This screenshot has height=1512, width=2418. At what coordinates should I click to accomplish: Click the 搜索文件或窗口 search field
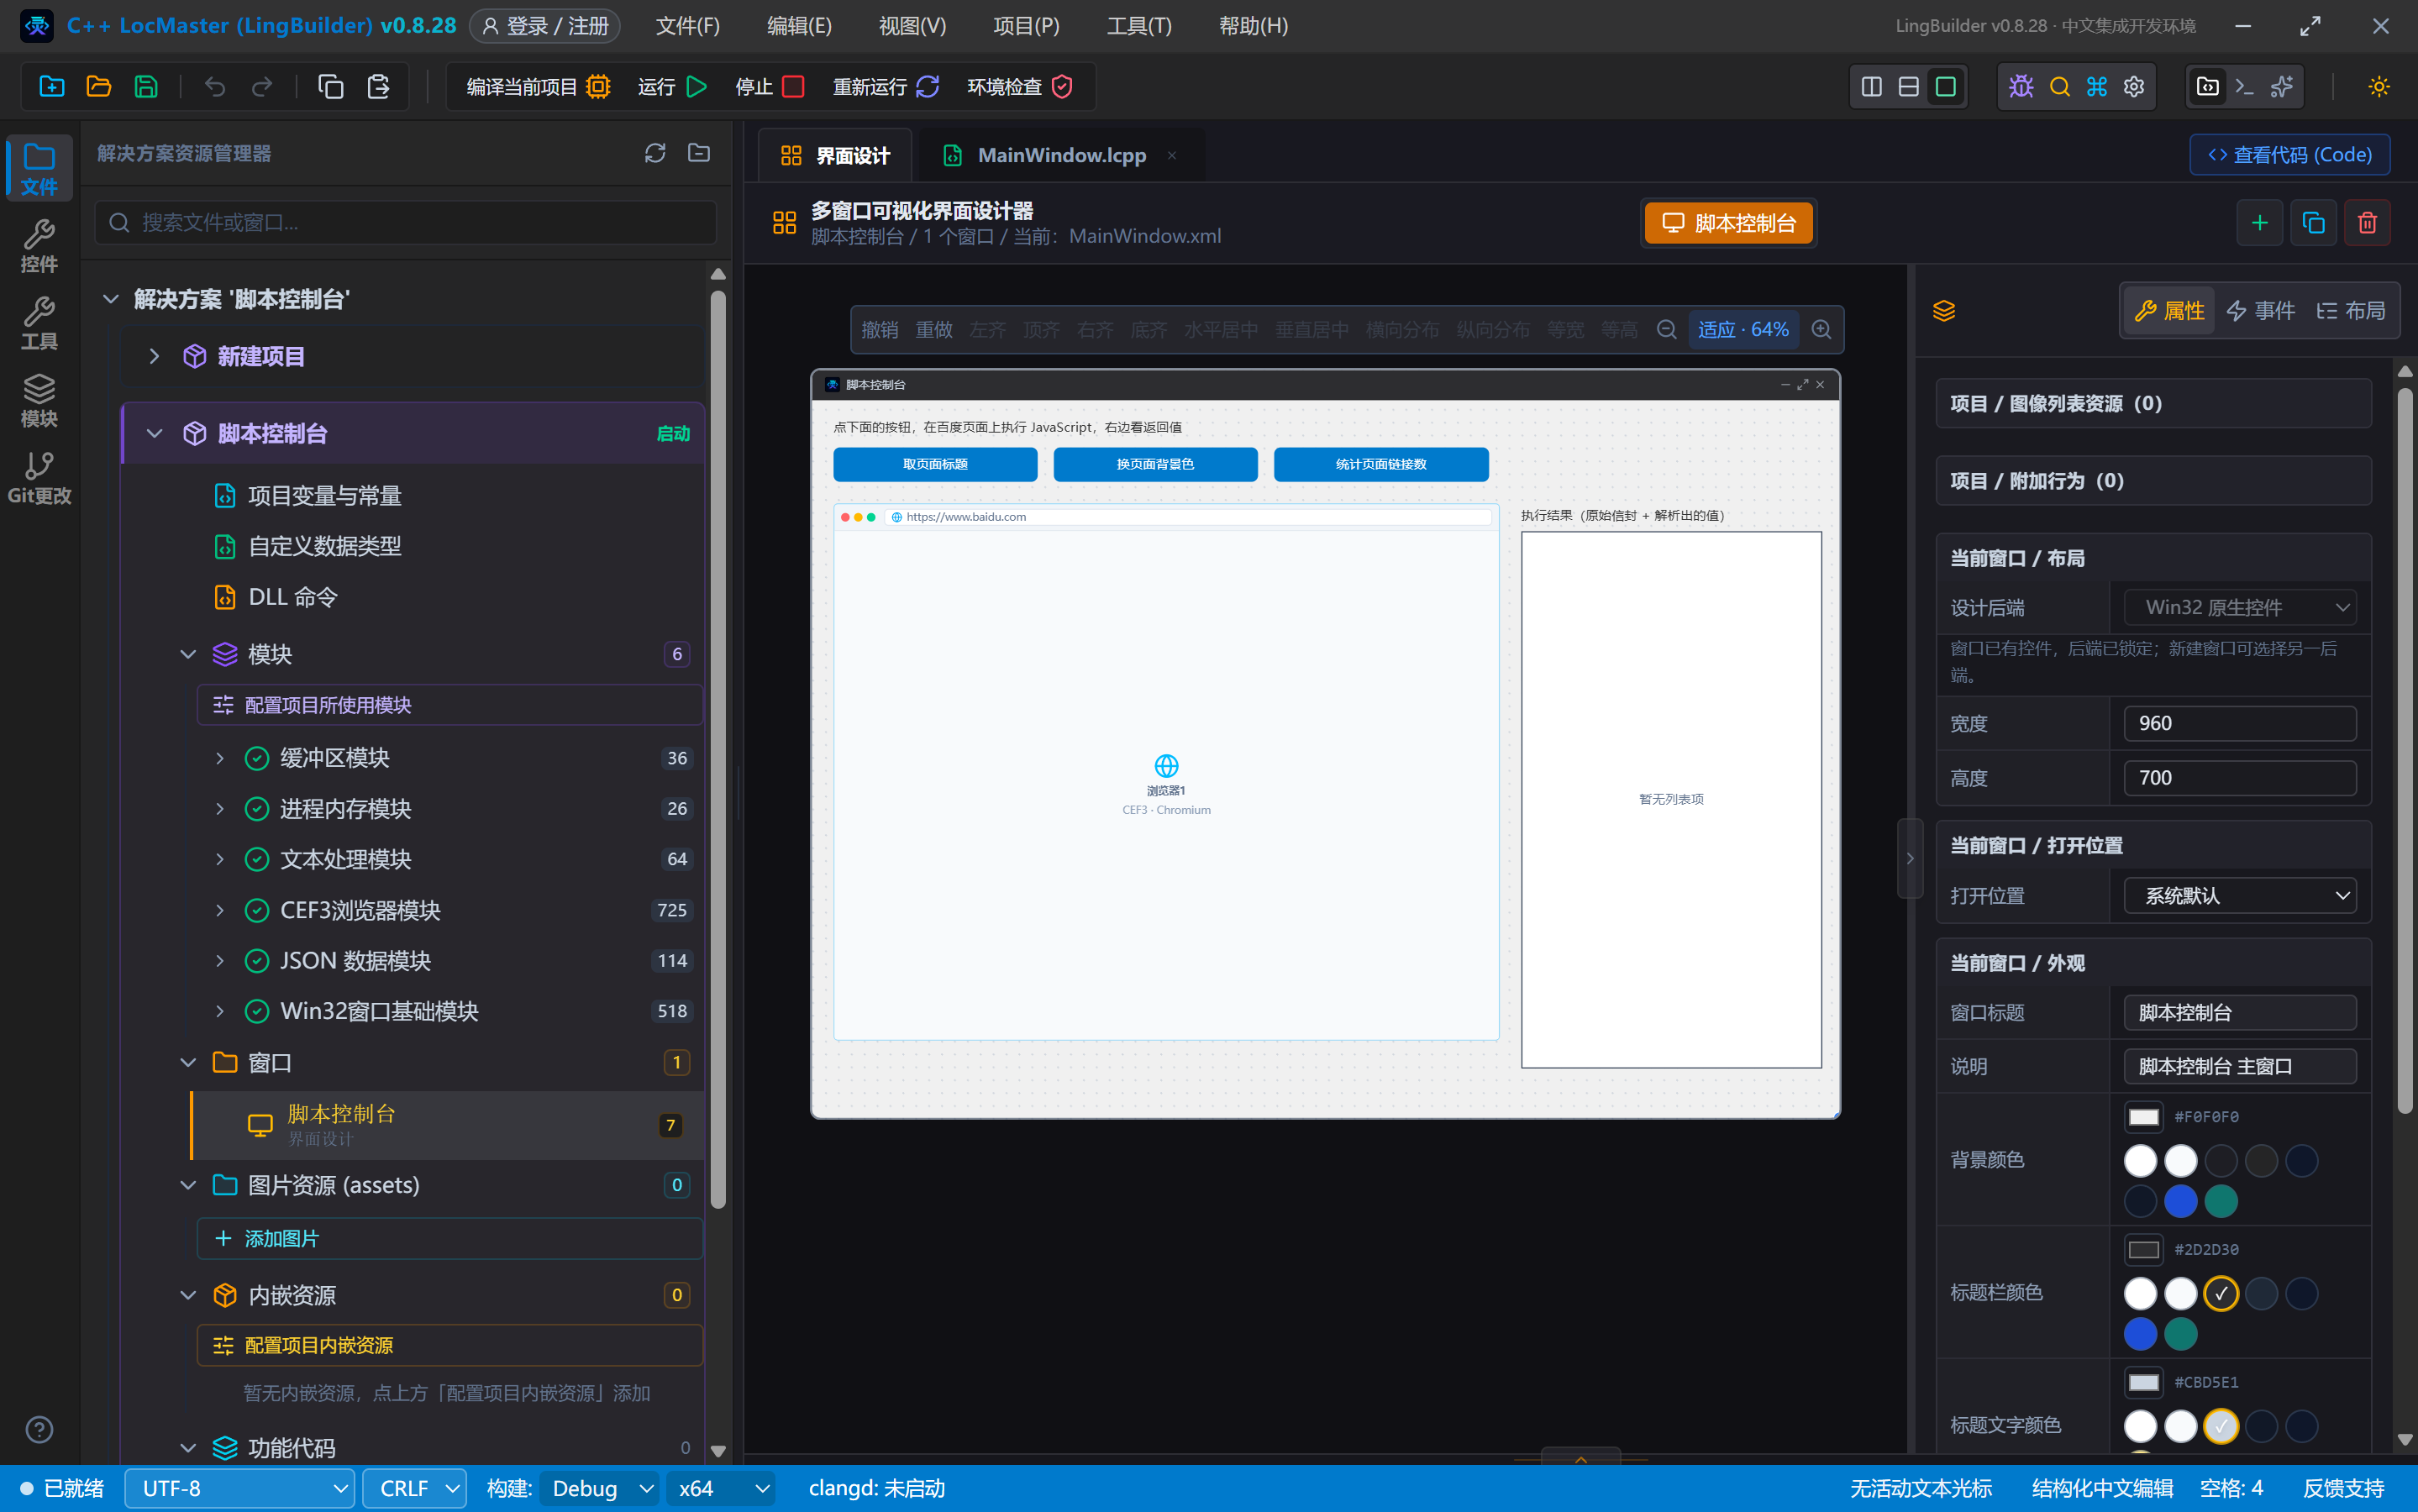coord(406,222)
